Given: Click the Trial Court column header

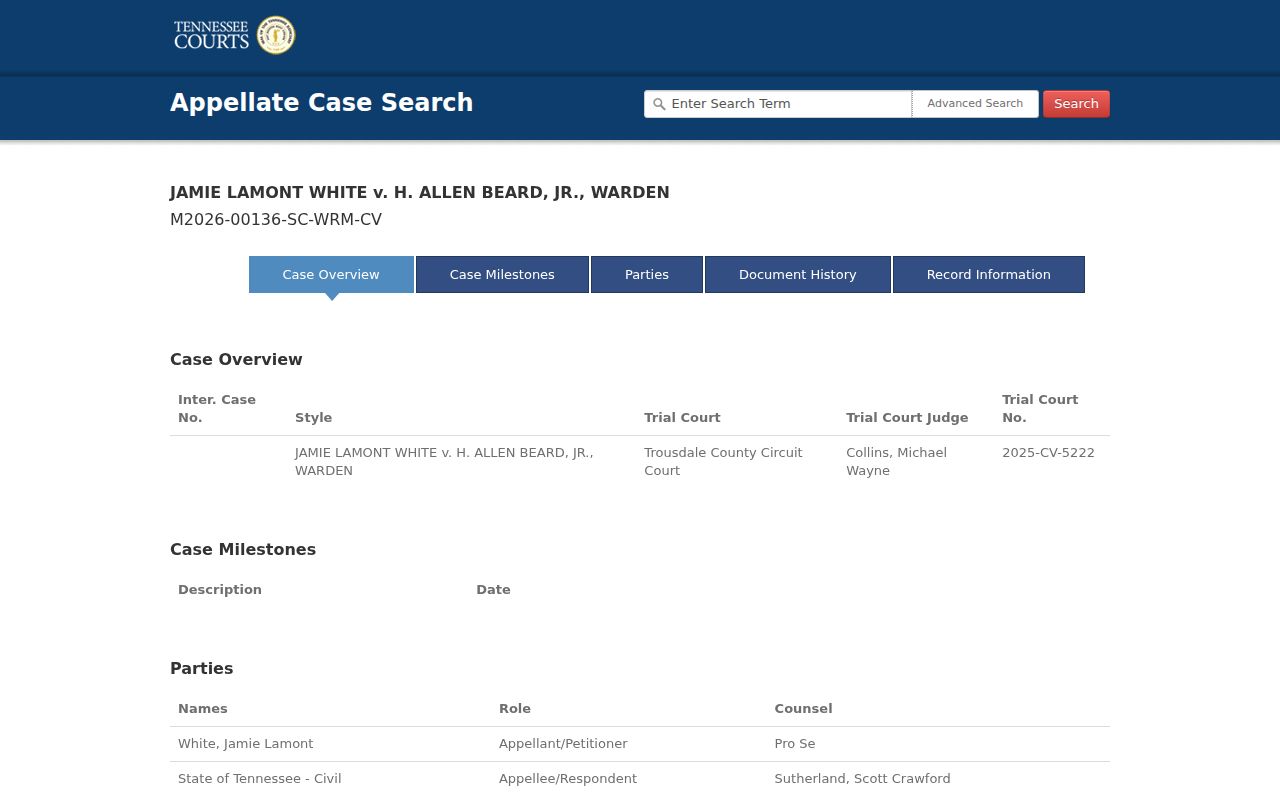Looking at the screenshot, I should (x=682, y=418).
